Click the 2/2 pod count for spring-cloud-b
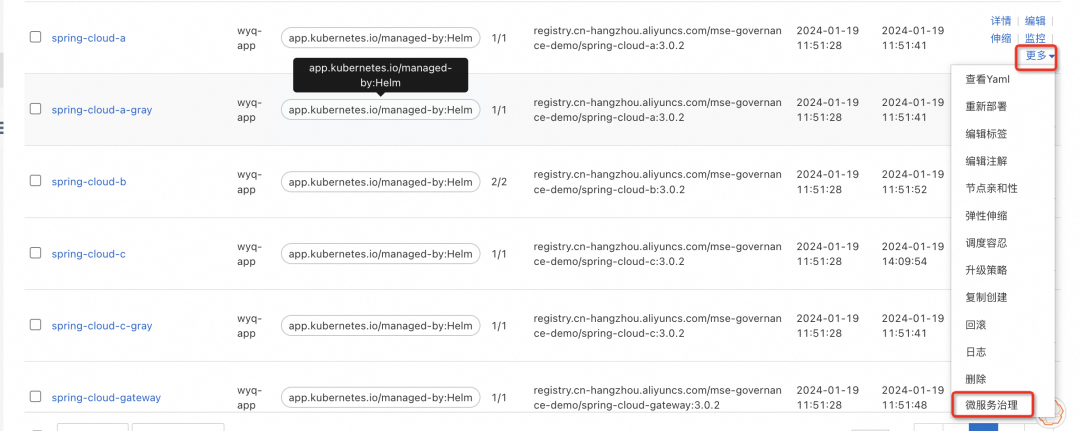 [499, 182]
